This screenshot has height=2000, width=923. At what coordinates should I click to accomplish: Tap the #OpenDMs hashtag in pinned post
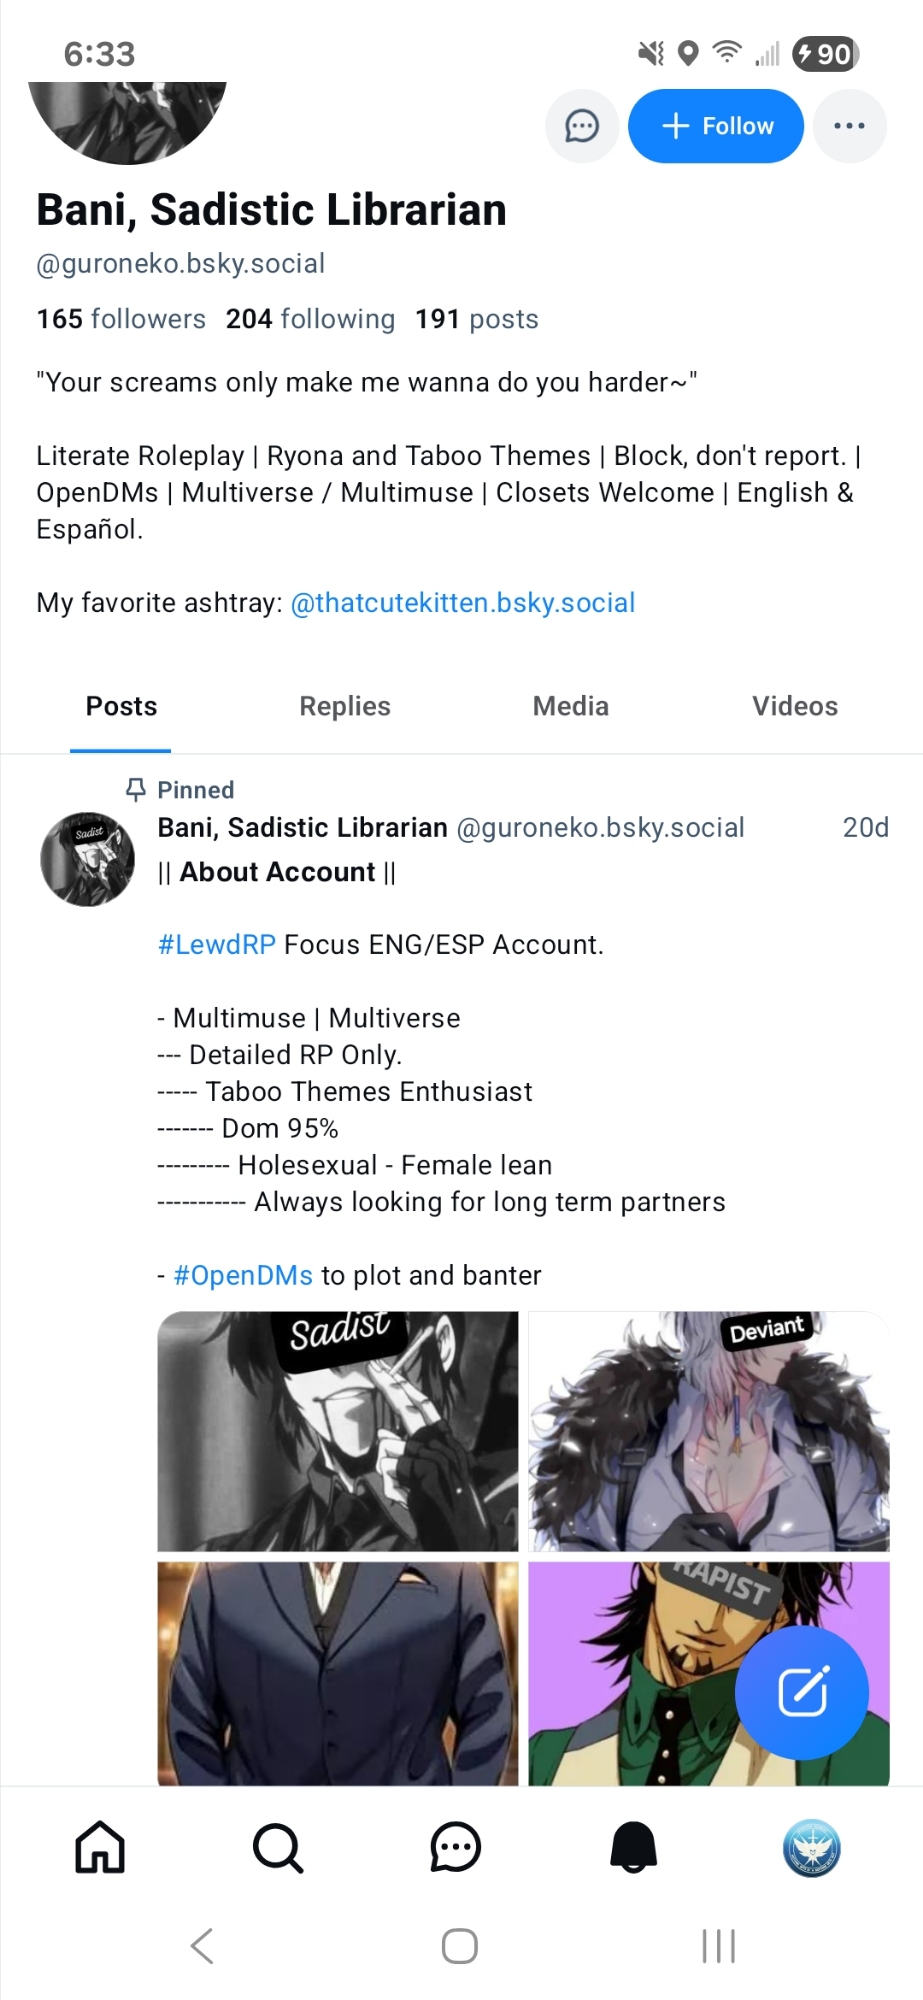click(x=243, y=1276)
